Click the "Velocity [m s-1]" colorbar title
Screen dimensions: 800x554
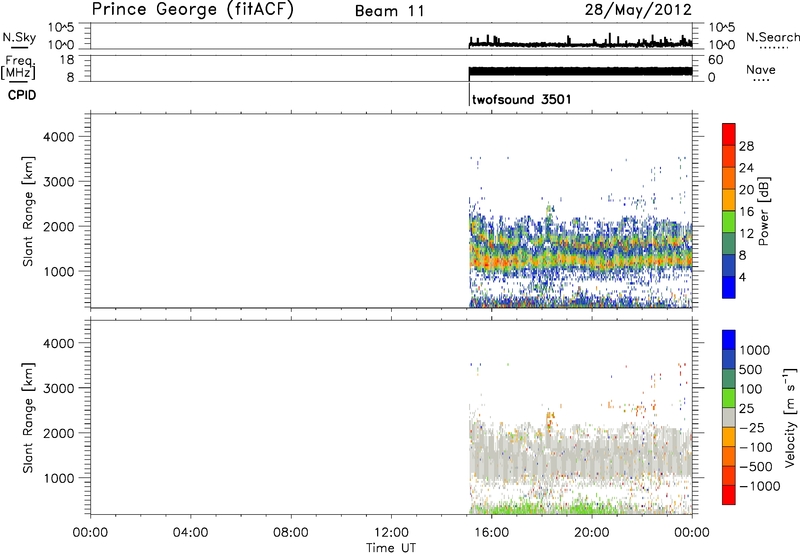[790, 417]
